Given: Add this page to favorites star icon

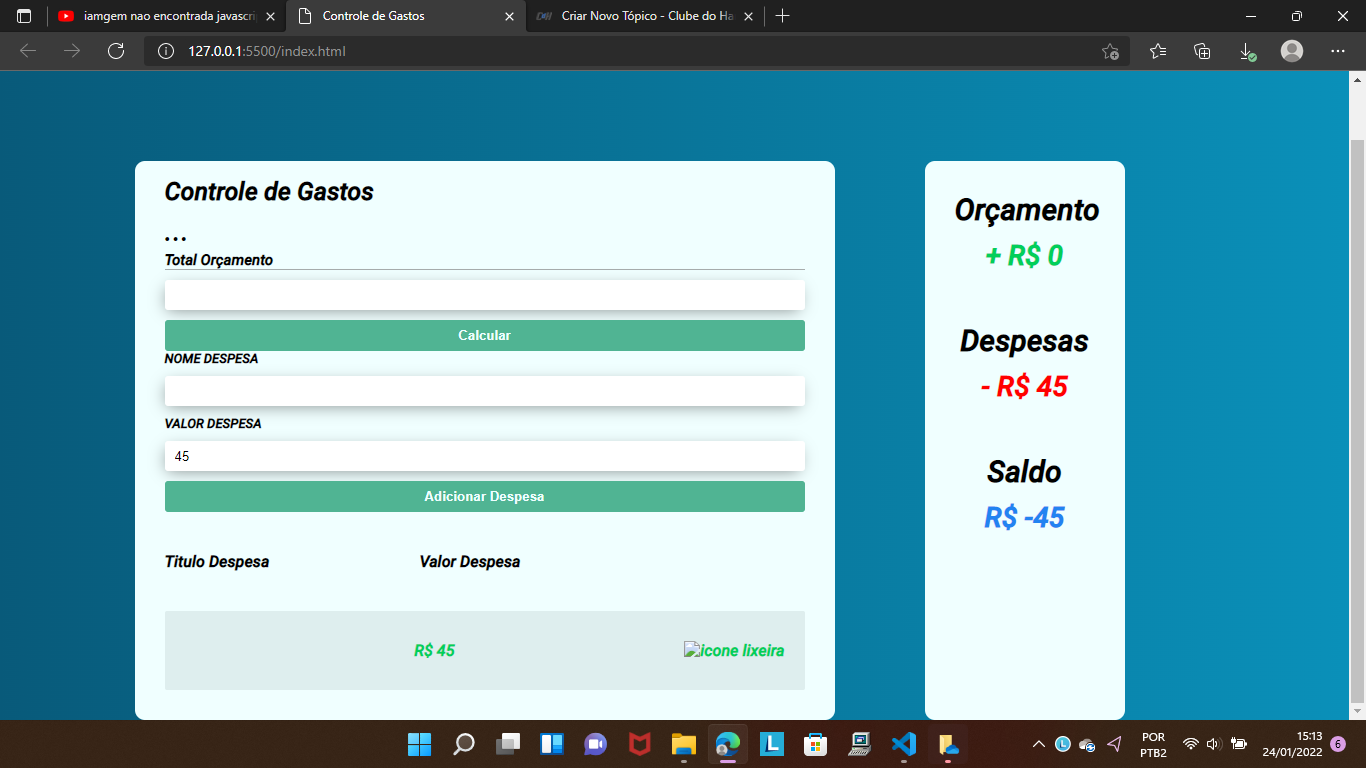Looking at the screenshot, I should pos(1110,51).
